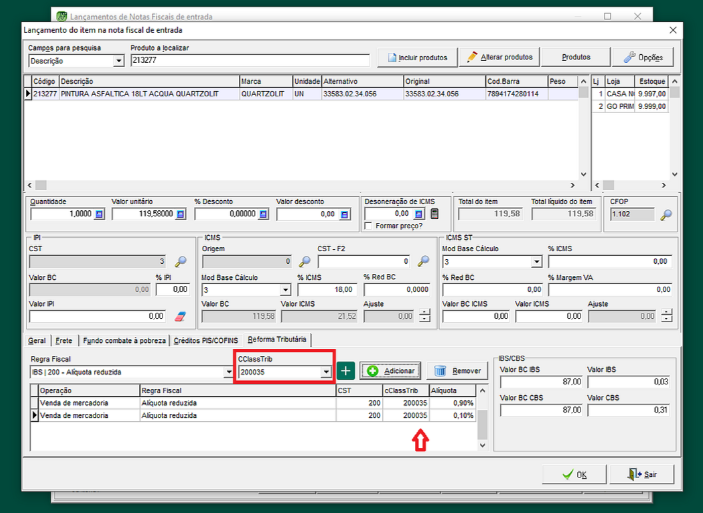Click the CST - F2 magnifier icon

(423, 261)
